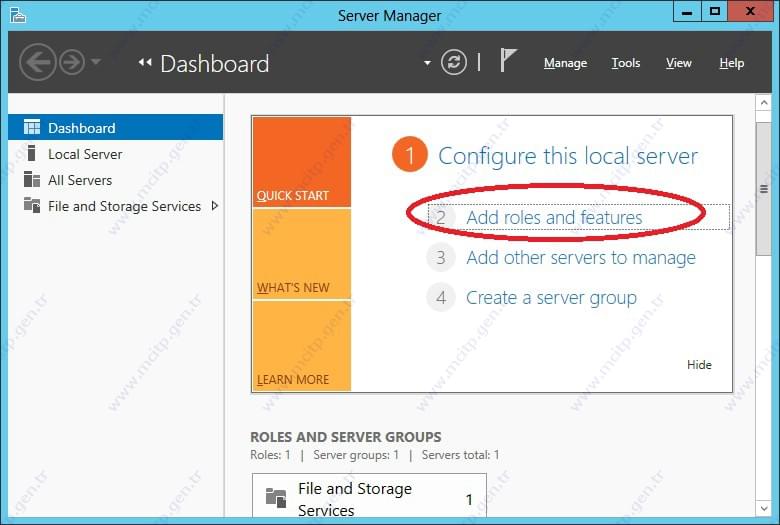The image size is (780, 525).
Task: Refresh the dashboard with the refresh icon
Action: [454, 62]
